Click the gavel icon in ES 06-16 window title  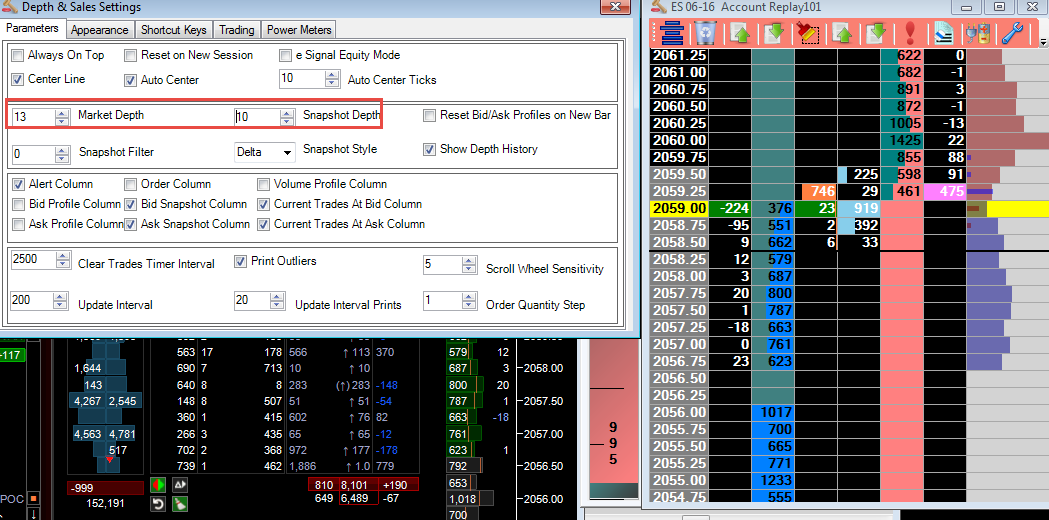coord(656,7)
